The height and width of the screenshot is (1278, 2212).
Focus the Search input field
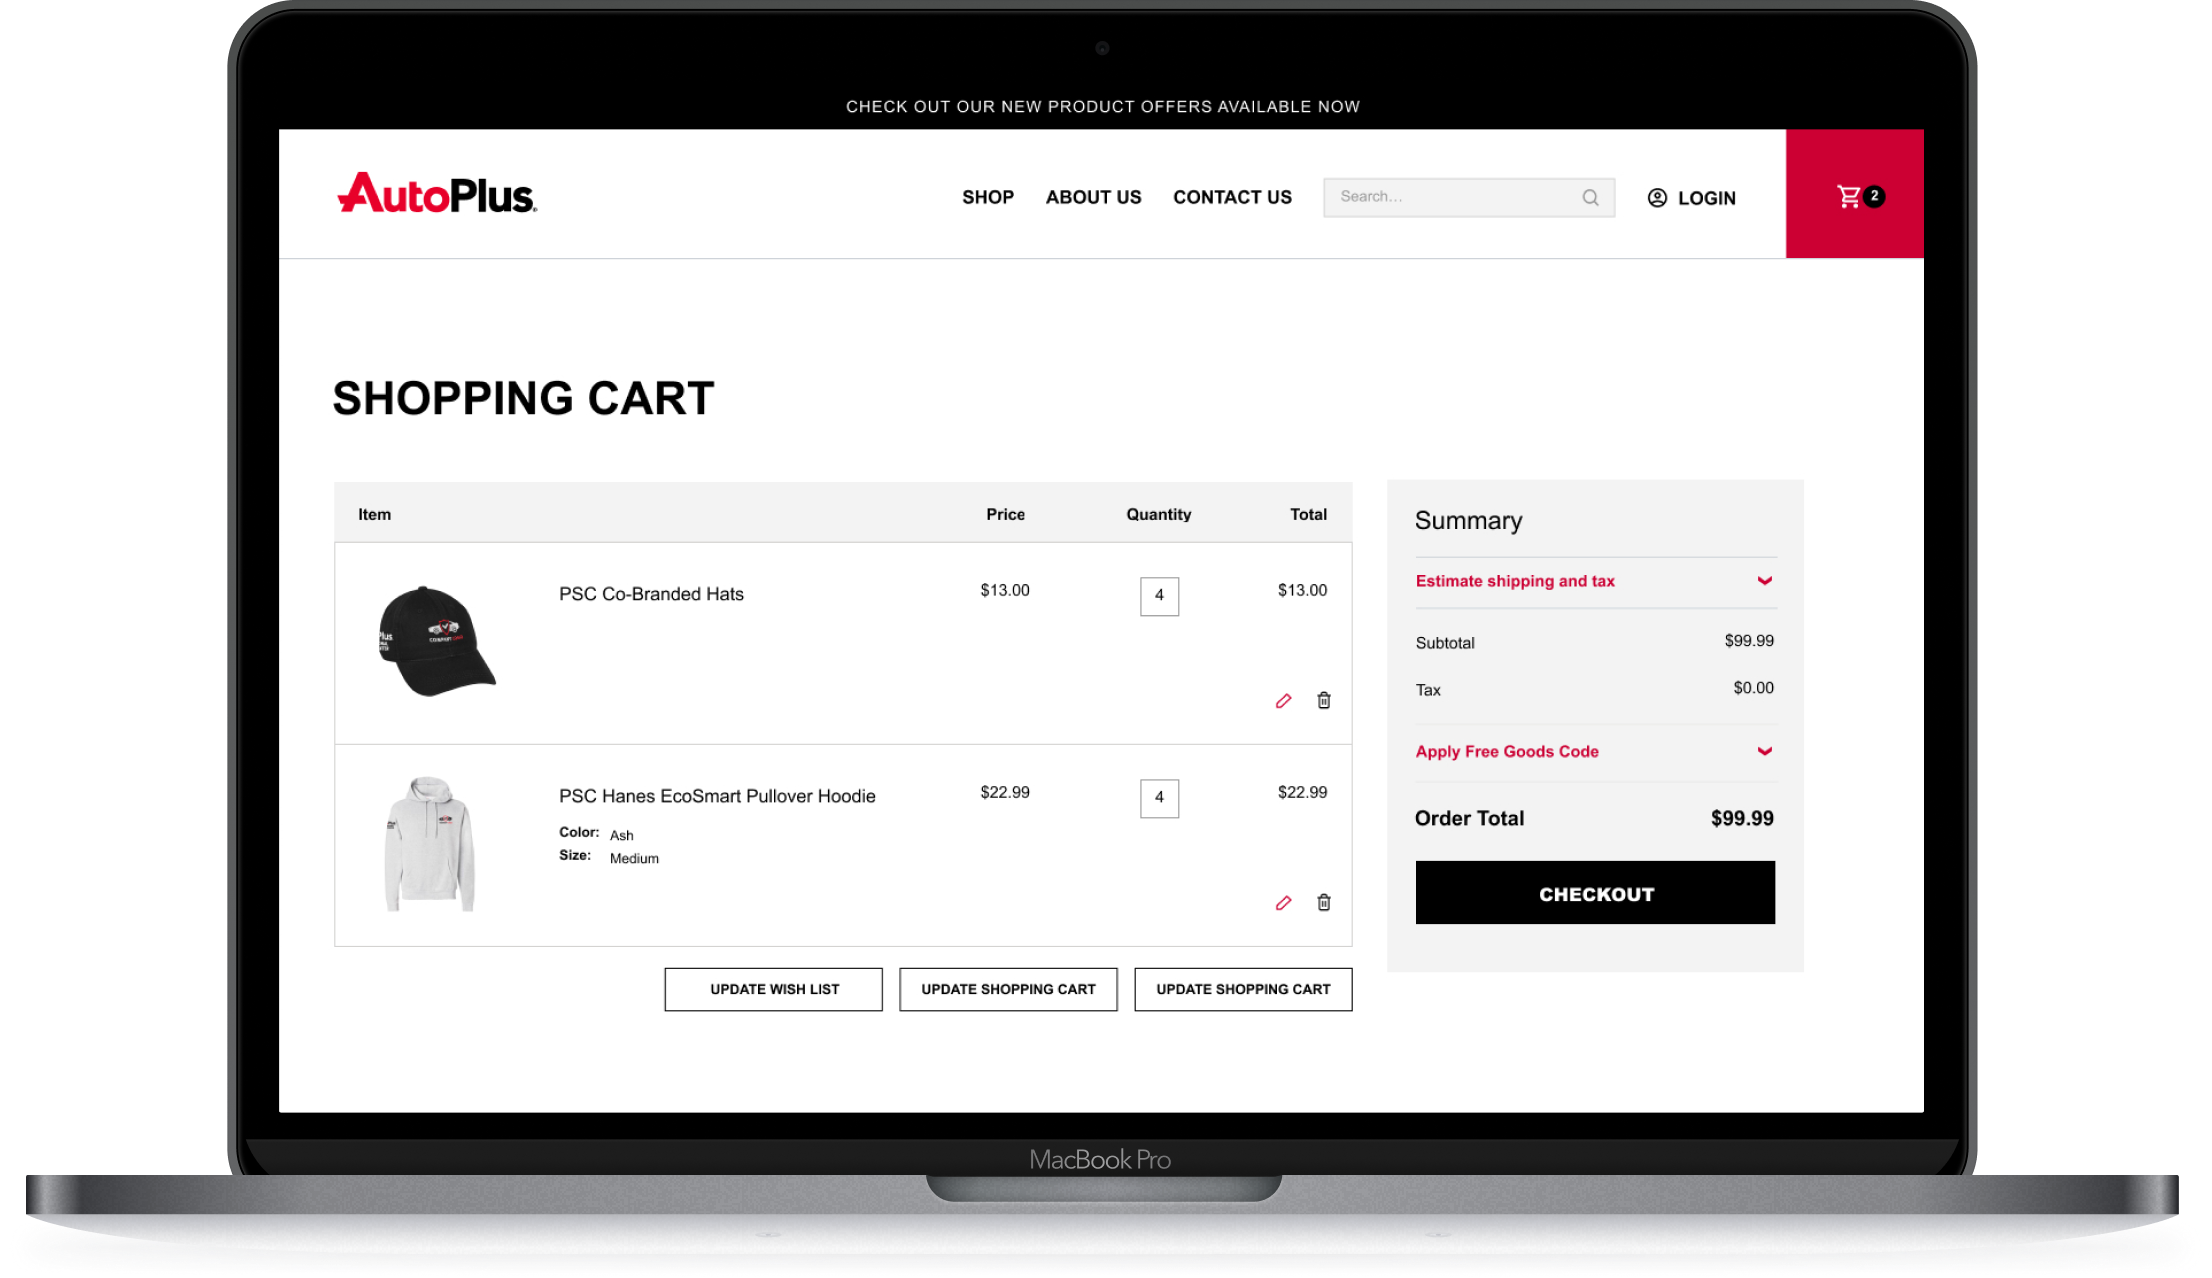(1450, 197)
